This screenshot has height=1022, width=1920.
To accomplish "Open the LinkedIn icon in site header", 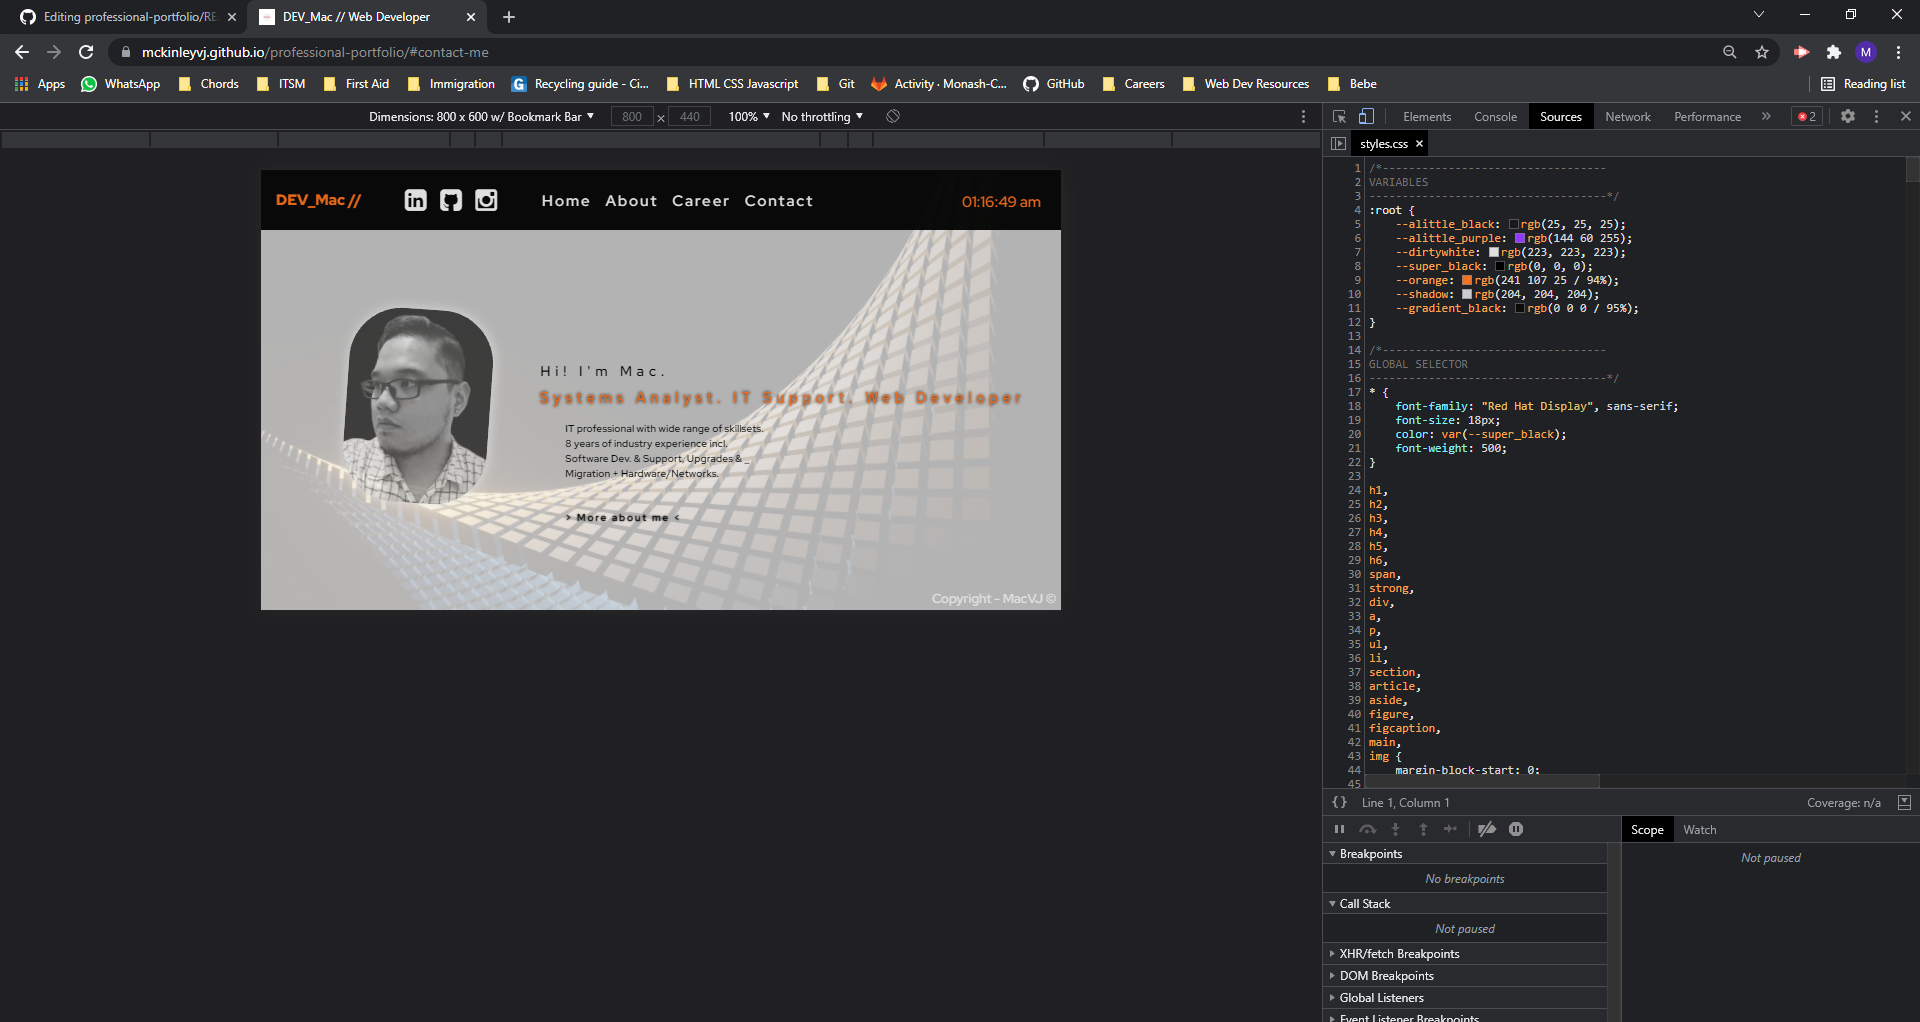I will (415, 200).
